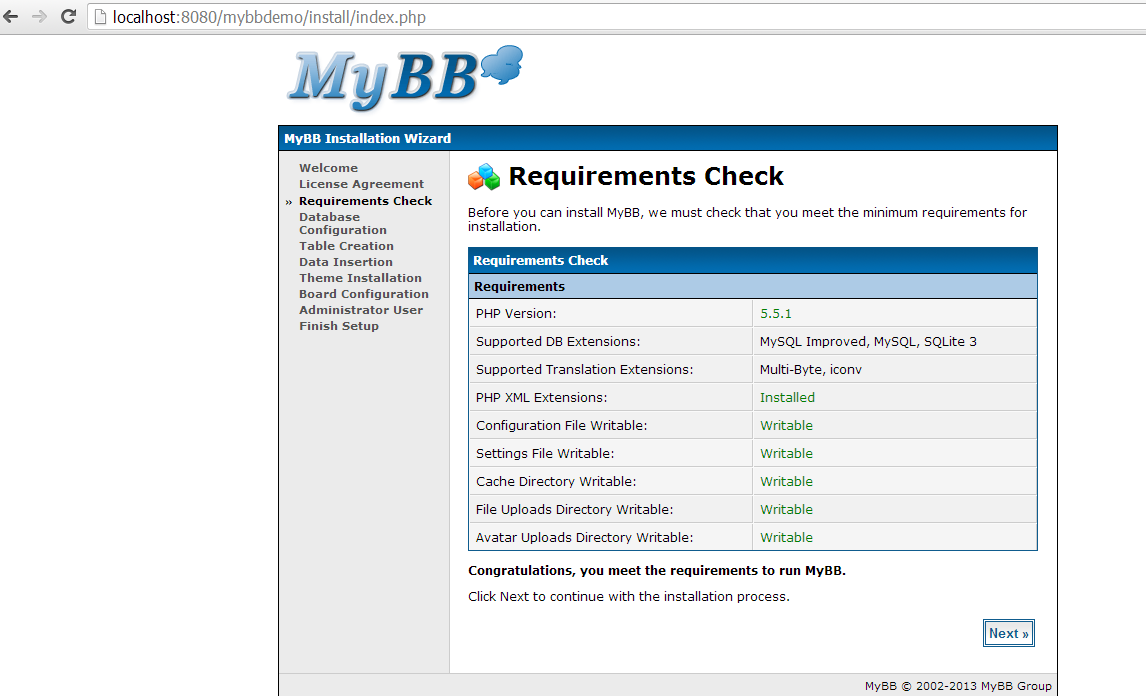
Task: Click the 'Before you can install MyBB' intro text
Action: [748, 219]
